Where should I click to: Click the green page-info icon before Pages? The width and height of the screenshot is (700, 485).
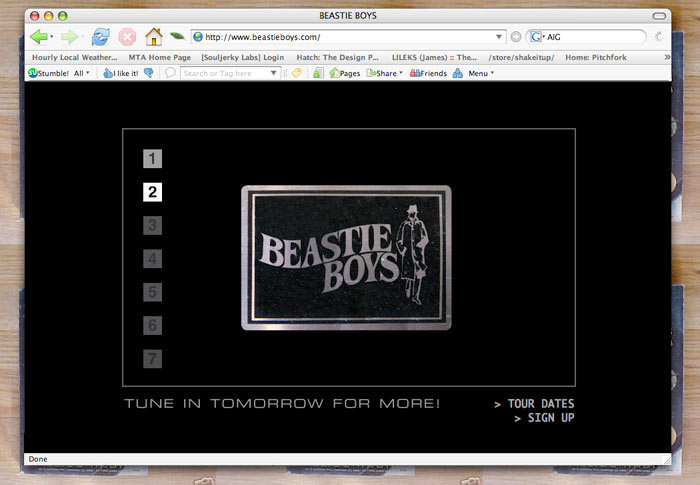[x=318, y=73]
